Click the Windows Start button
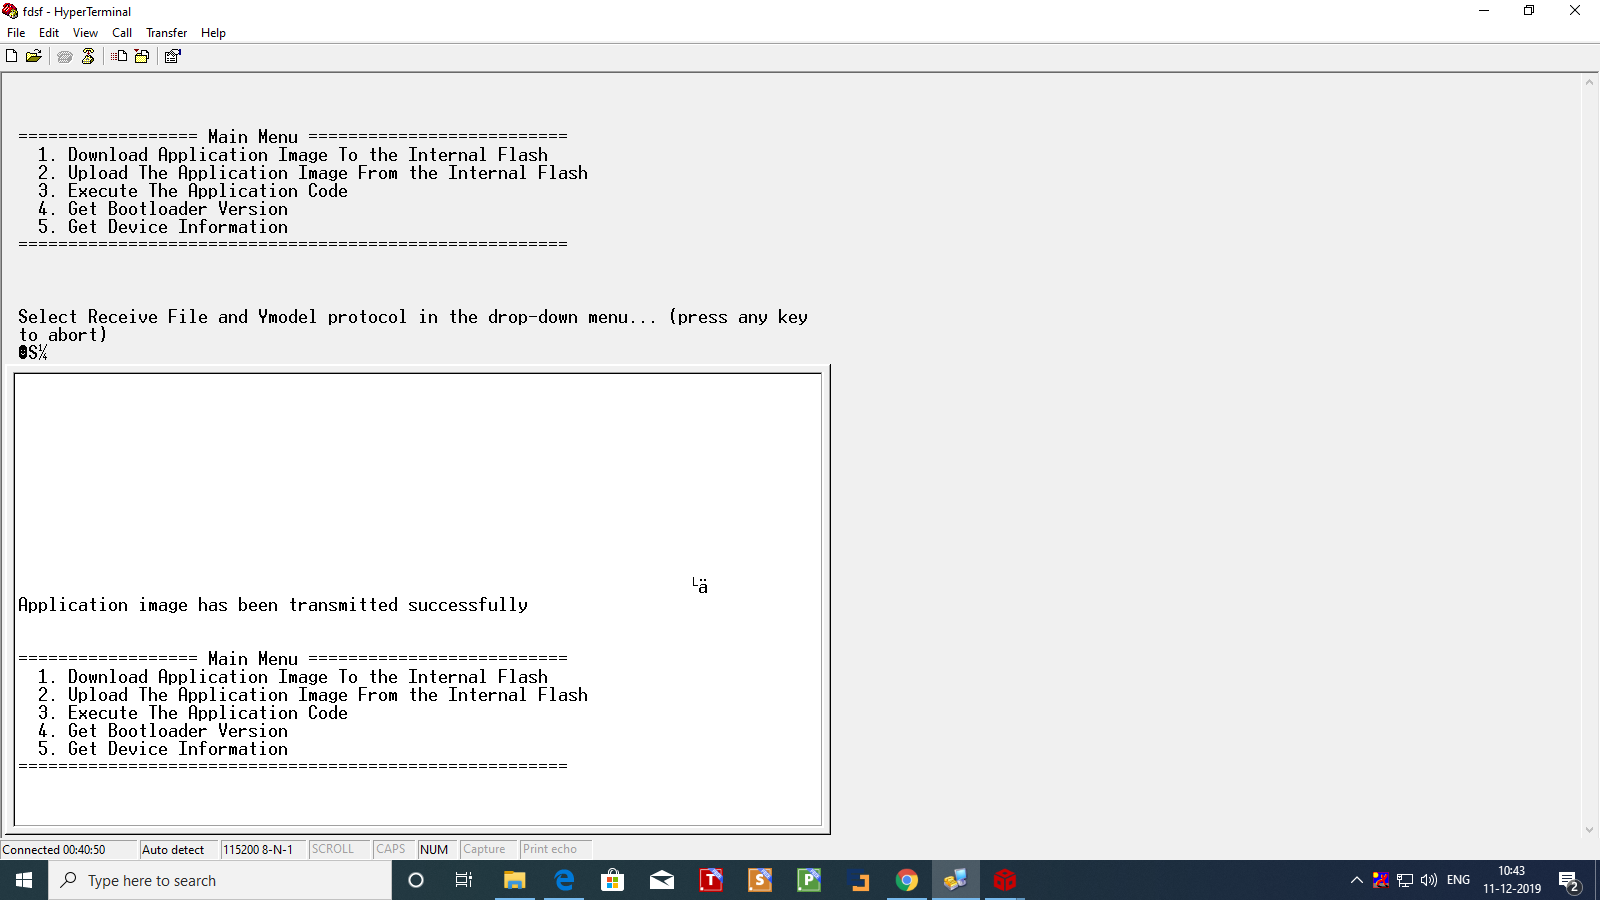 24,880
